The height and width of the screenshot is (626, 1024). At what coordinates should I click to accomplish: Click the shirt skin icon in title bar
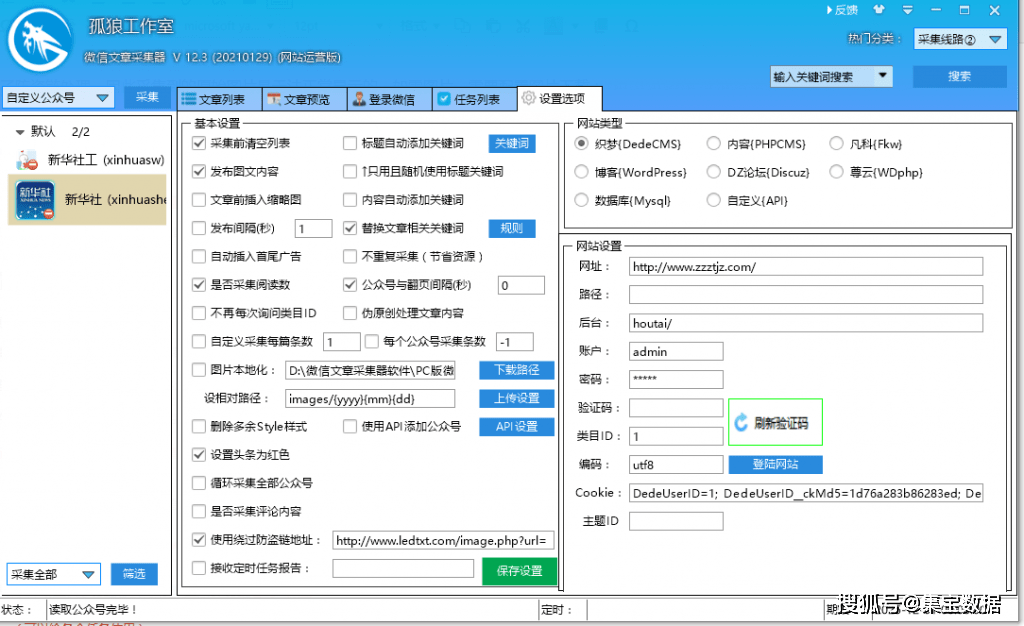coord(879,10)
